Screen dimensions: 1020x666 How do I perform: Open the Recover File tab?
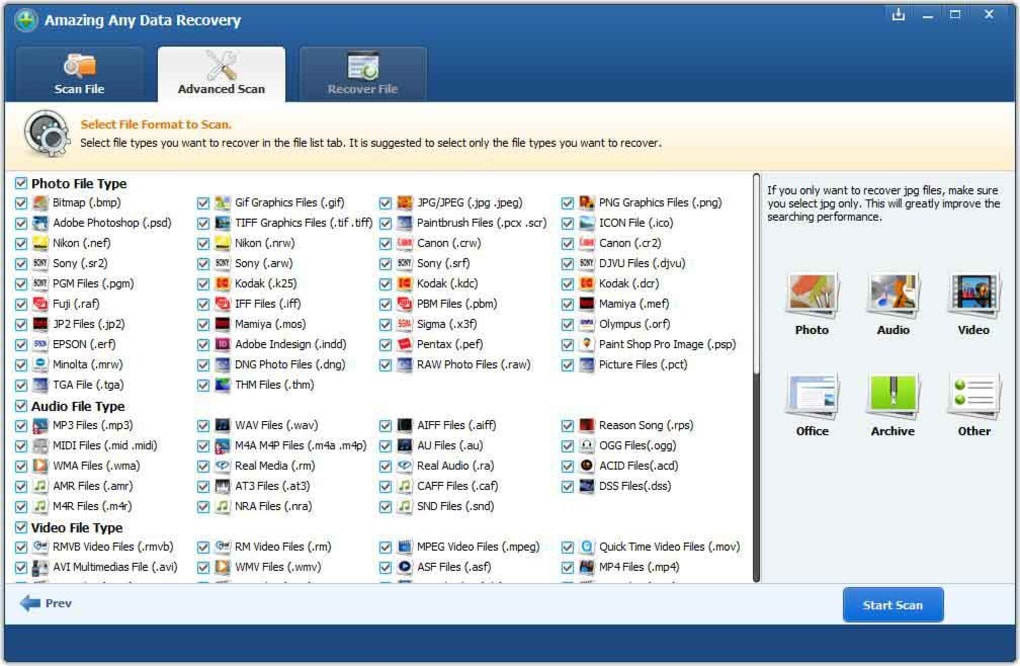362,74
